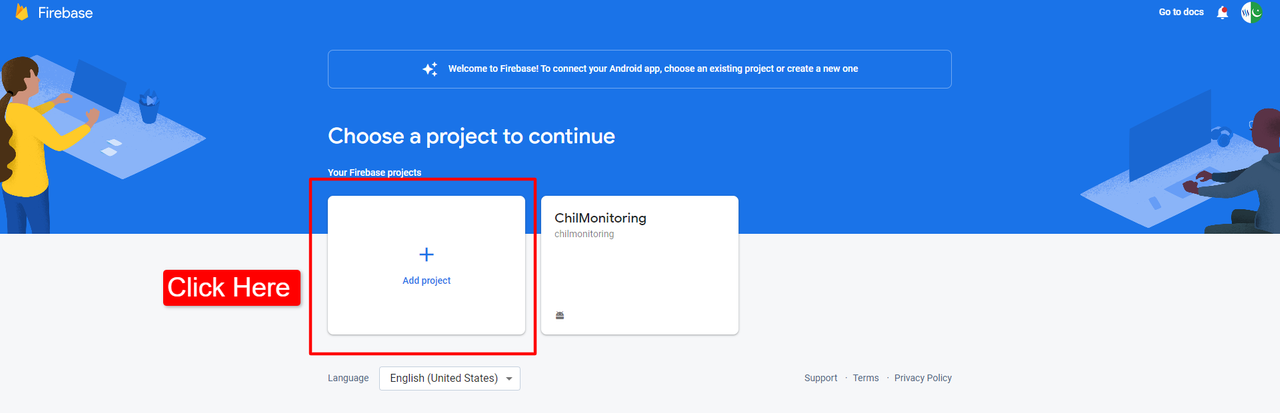This screenshot has height=413, width=1280.
Task: Open the Privacy Policy link
Action: (923, 378)
